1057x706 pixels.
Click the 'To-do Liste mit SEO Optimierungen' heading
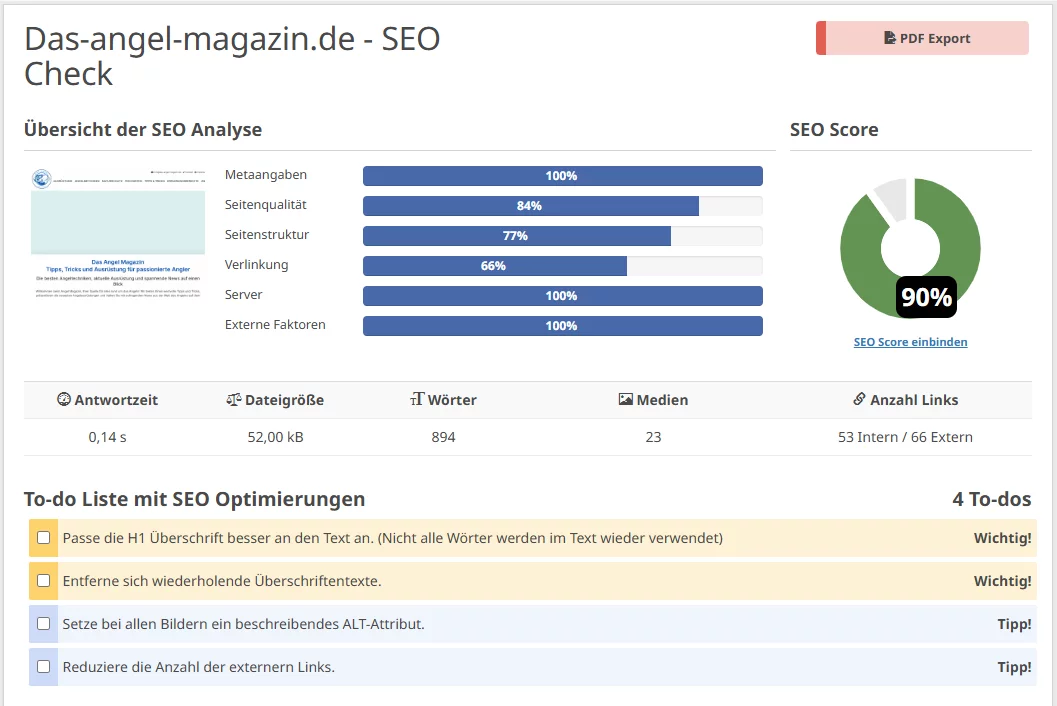194,499
